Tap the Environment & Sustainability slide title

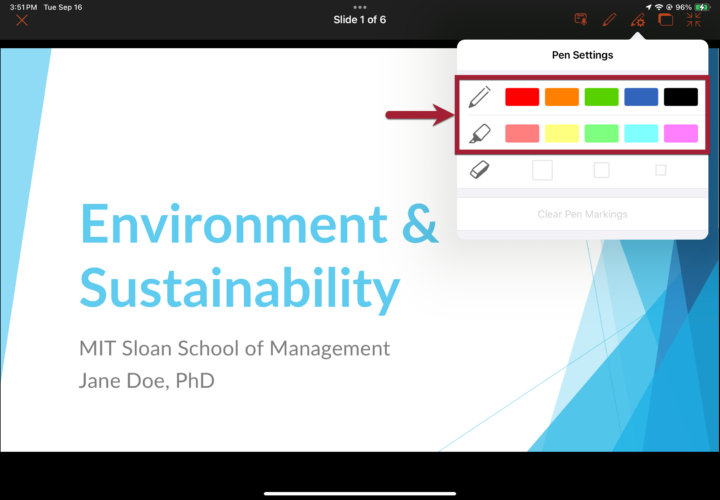click(x=259, y=256)
